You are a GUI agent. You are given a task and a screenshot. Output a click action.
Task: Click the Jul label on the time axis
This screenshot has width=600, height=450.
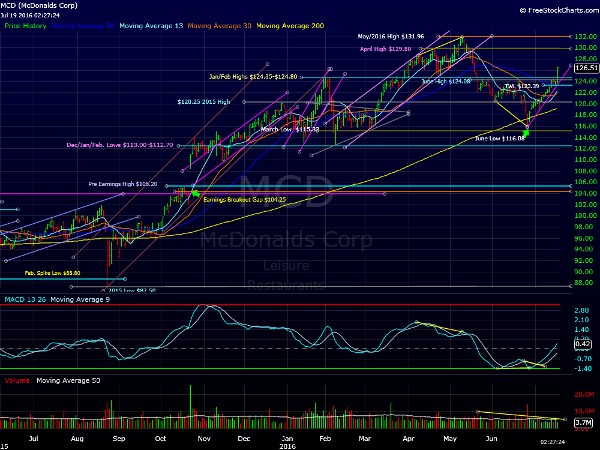(x=34, y=439)
